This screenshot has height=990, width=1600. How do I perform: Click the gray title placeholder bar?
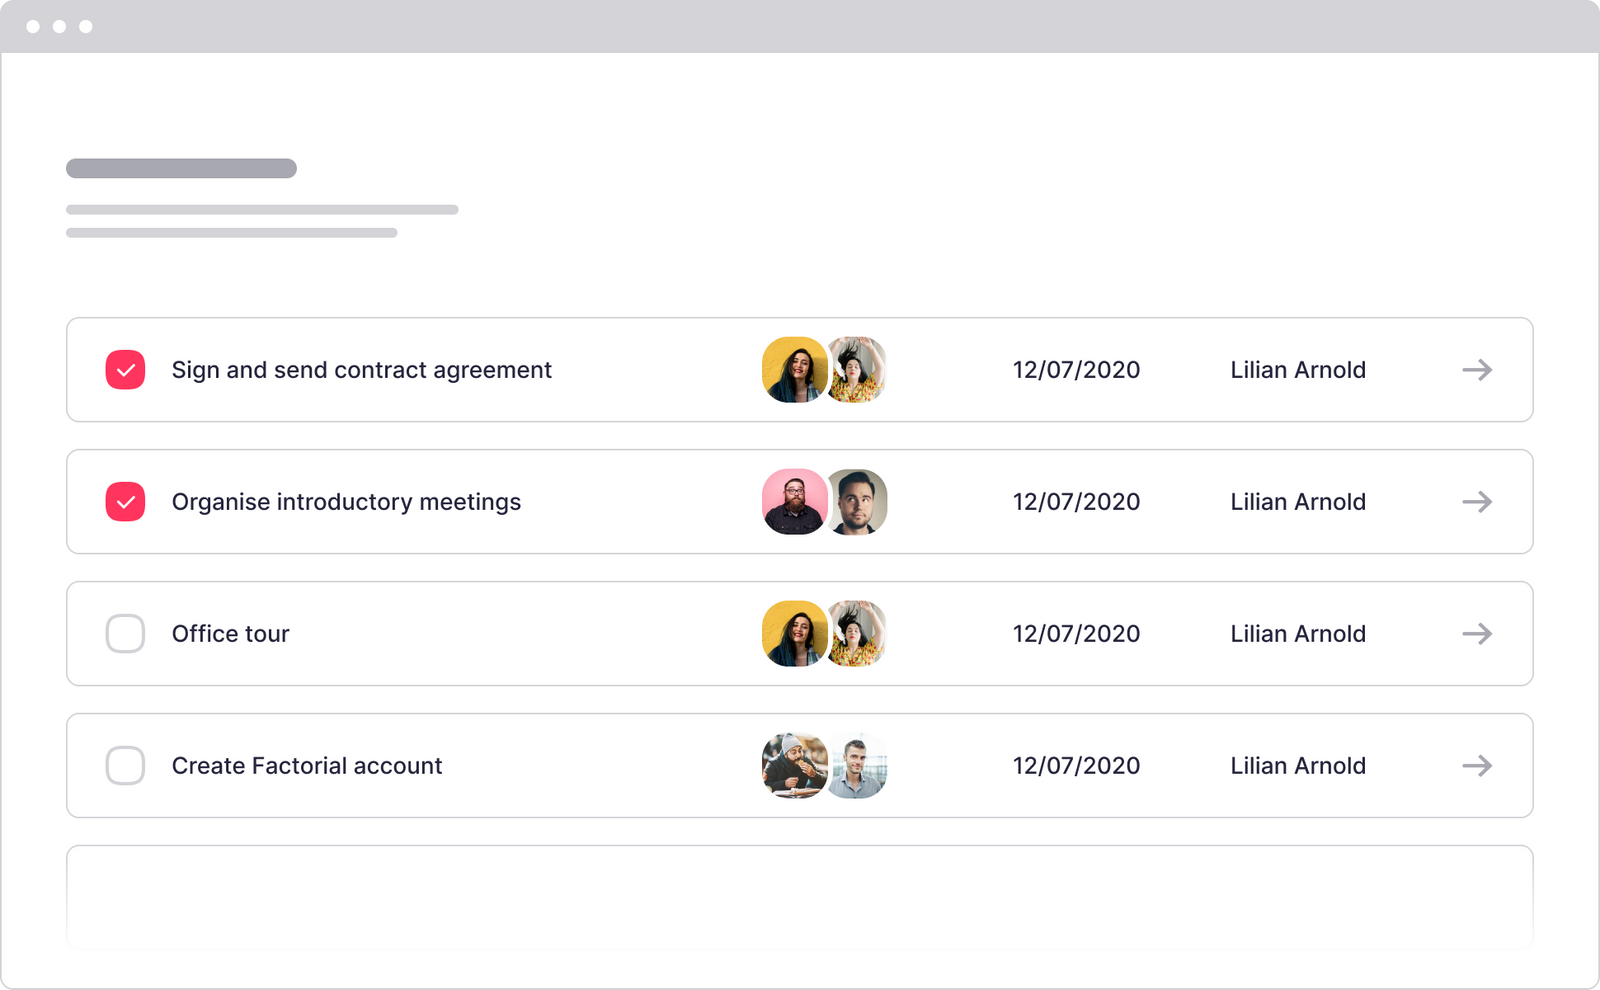click(x=180, y=168)
